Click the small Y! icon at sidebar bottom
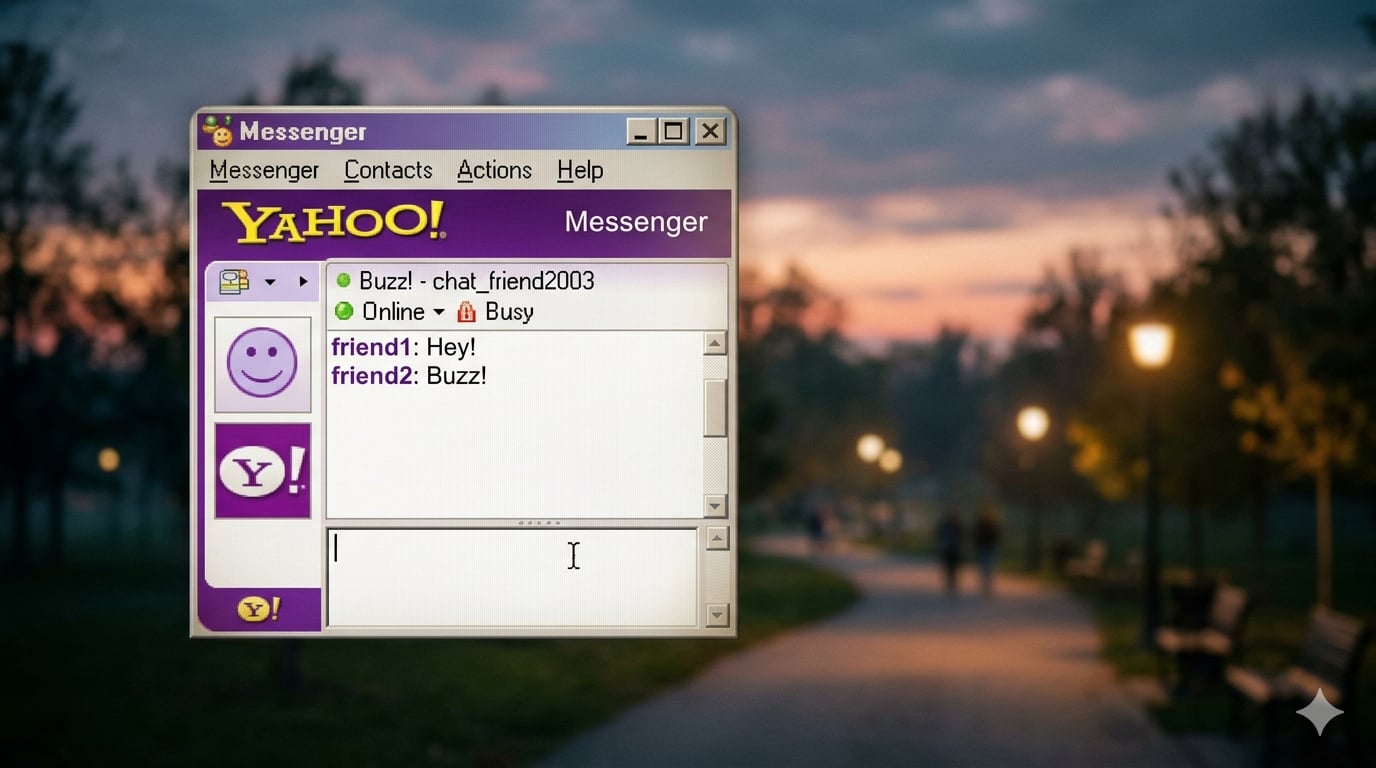Image resolution: width=1376 pixels, height=768 pixels. coord(259,609)
